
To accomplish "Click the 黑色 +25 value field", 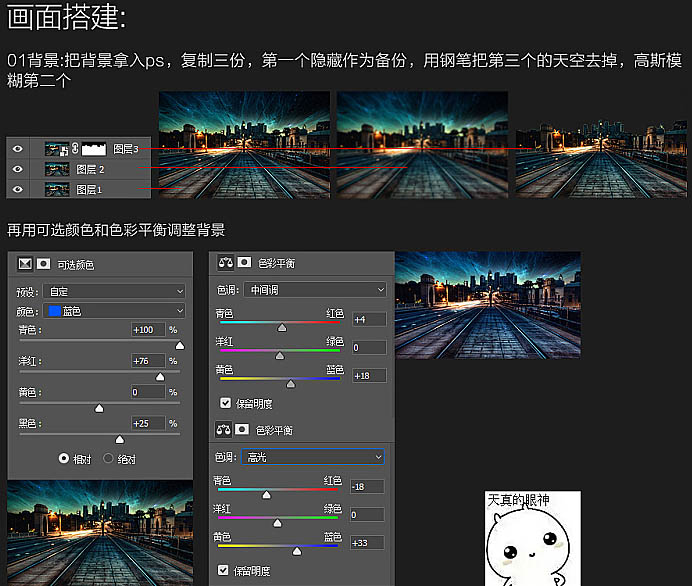I will point(148,423).
